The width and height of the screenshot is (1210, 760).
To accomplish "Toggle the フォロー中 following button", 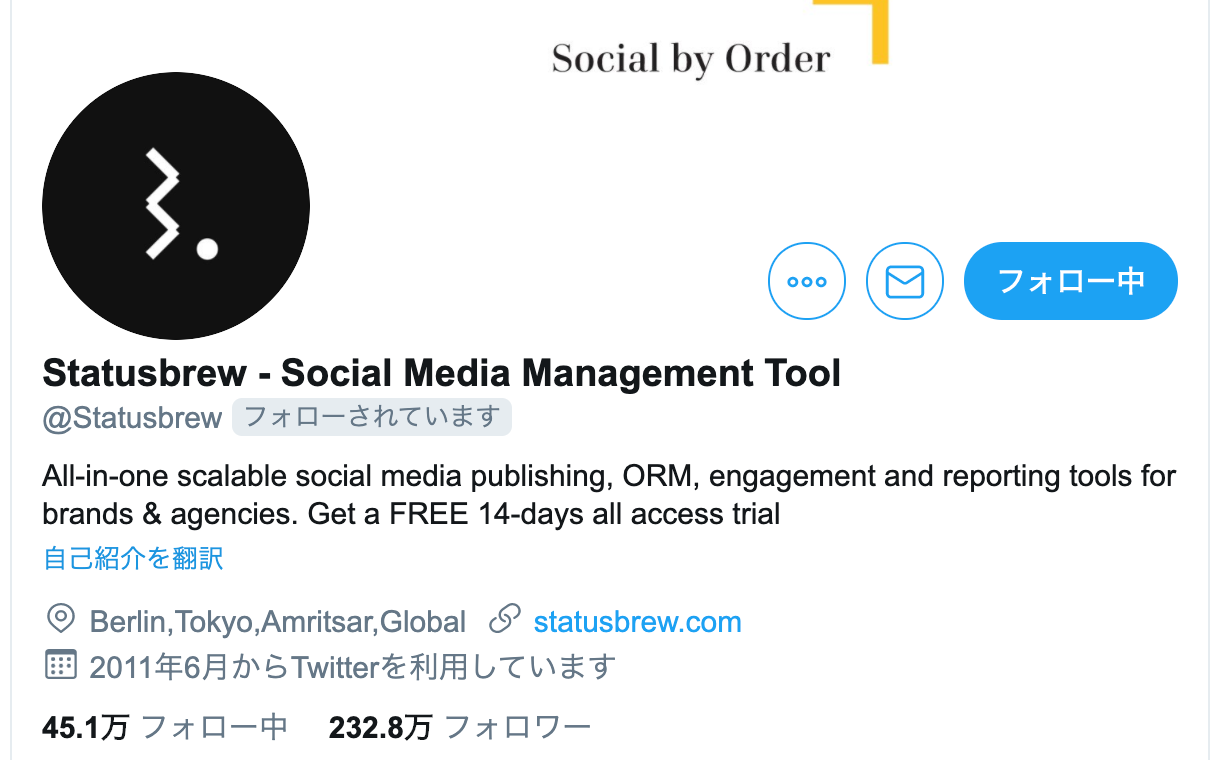I will click(1071, 281).
